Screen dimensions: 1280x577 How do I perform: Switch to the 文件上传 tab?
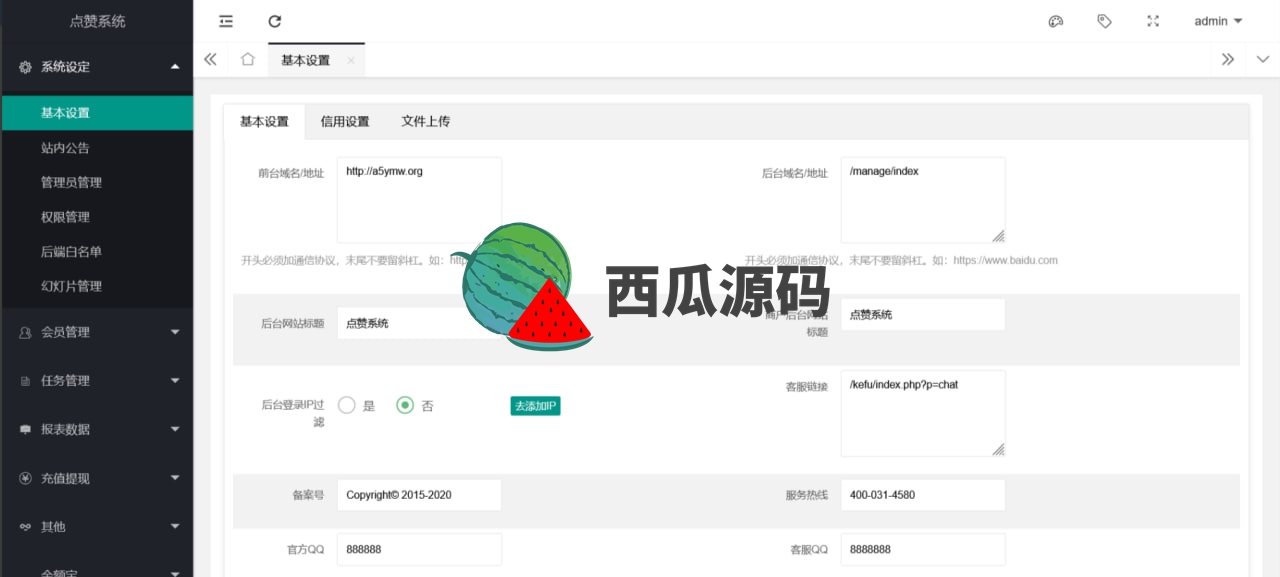(x=426, y=121)
